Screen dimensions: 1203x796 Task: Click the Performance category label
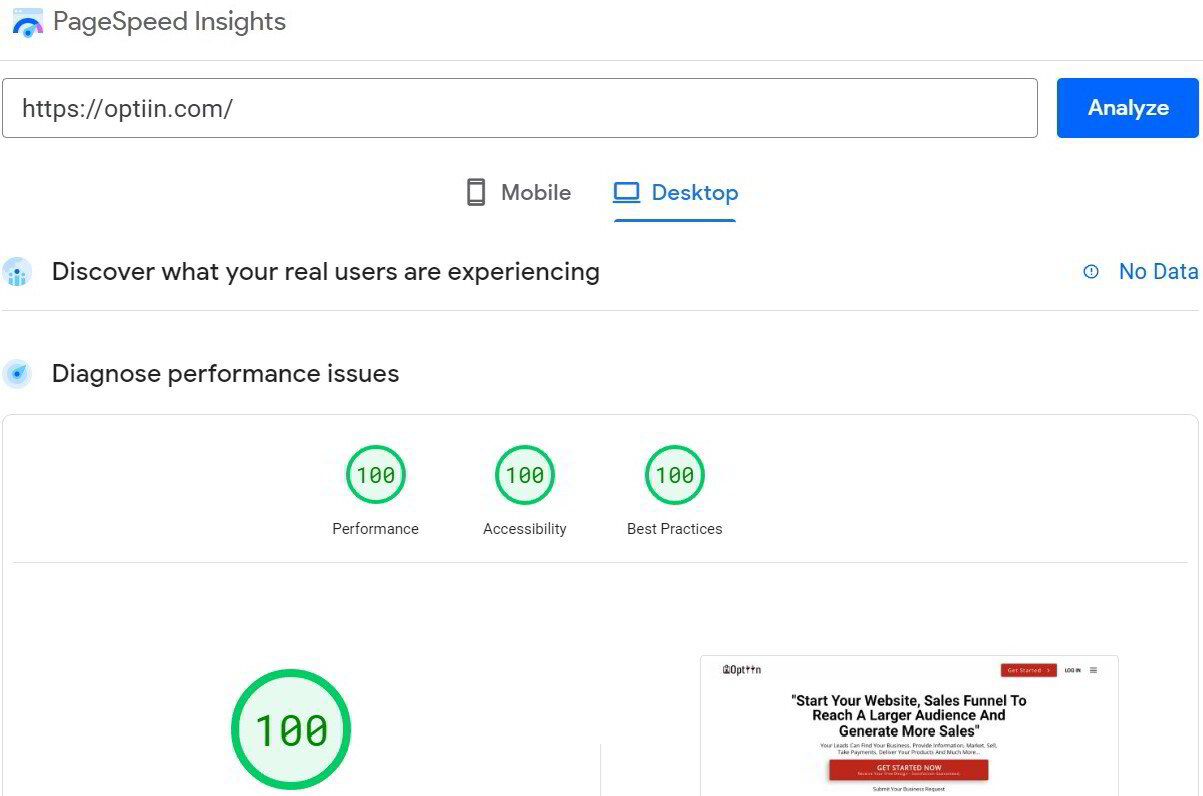click(375, 529)
